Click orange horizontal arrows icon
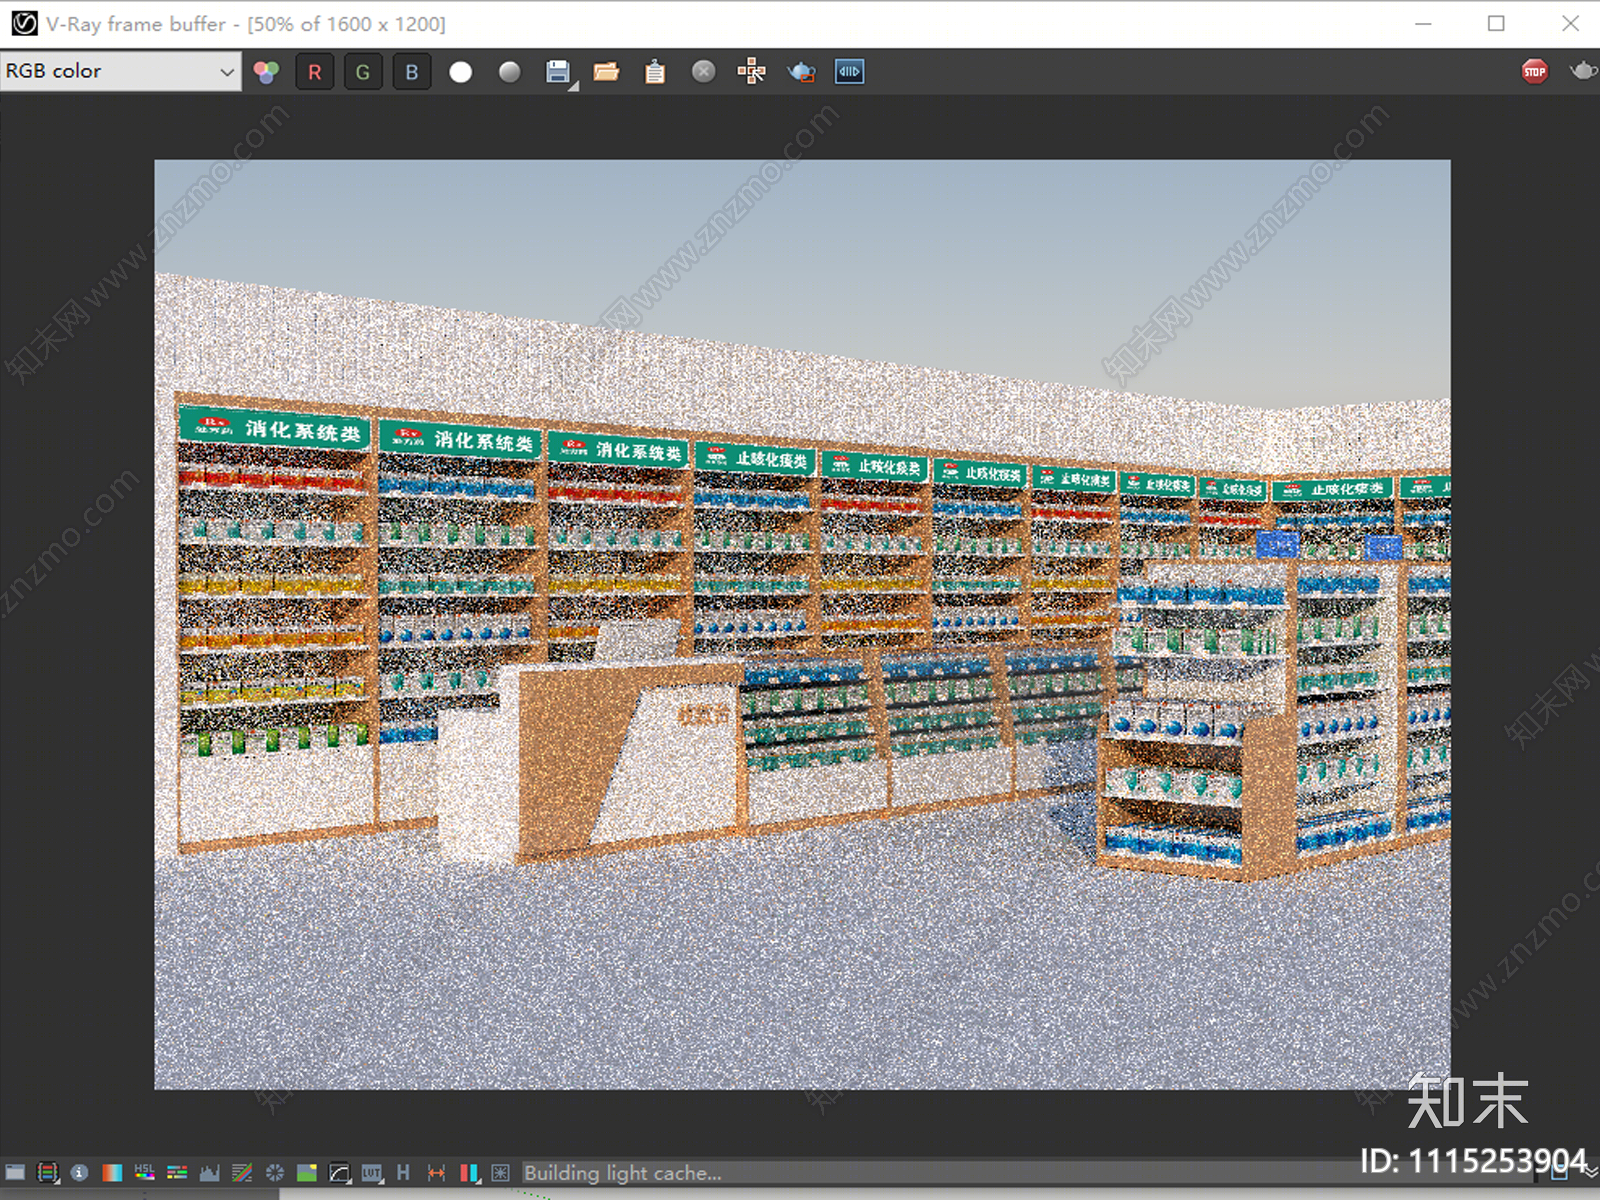1600x1200 pixels. [x=436, y=1172]
